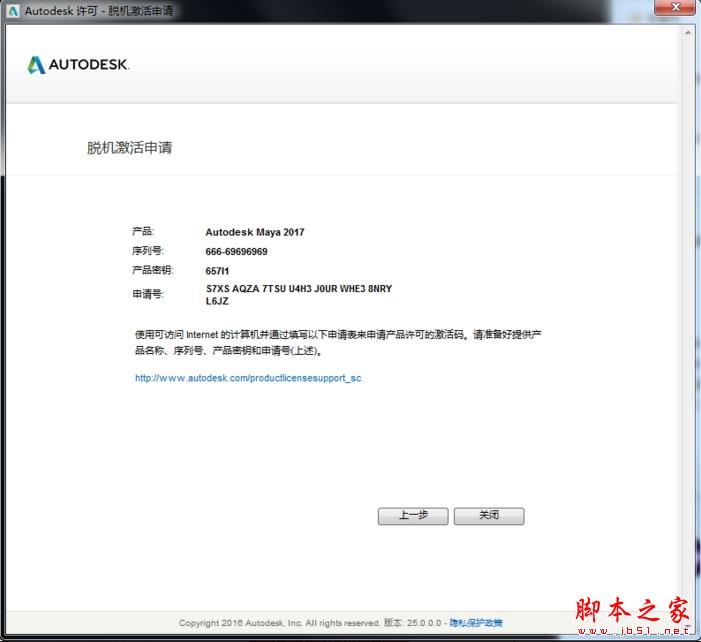Click the 申请号 label

tap(148, 294)
